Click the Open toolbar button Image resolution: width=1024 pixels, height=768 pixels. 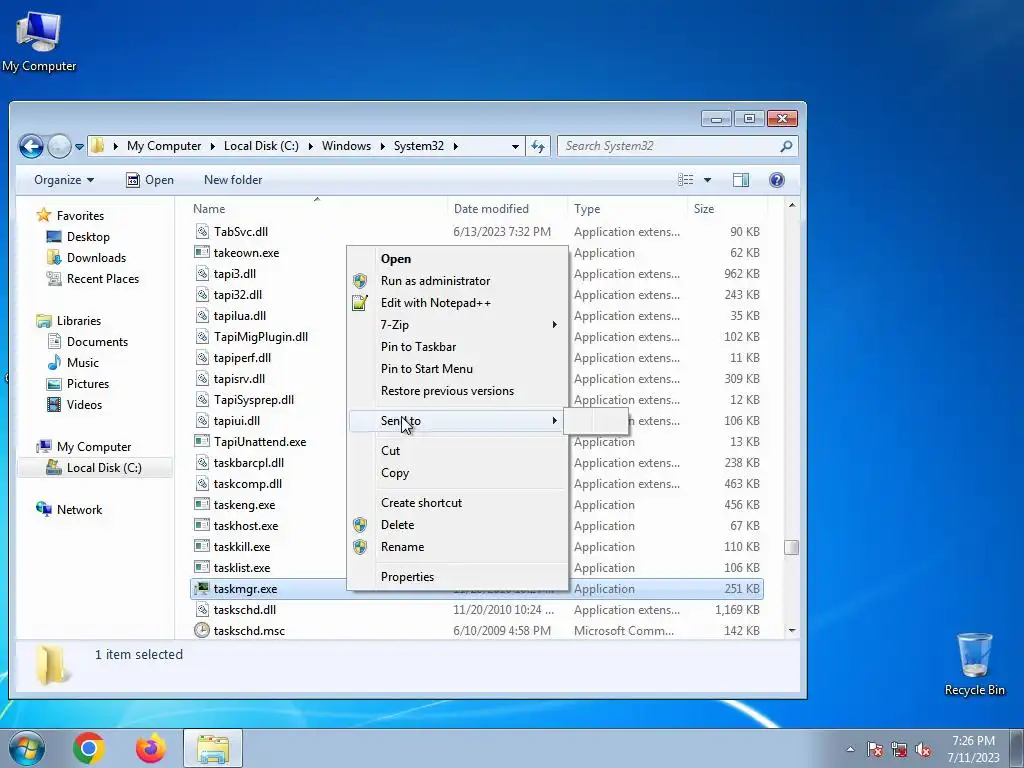[x=150, y=180]
